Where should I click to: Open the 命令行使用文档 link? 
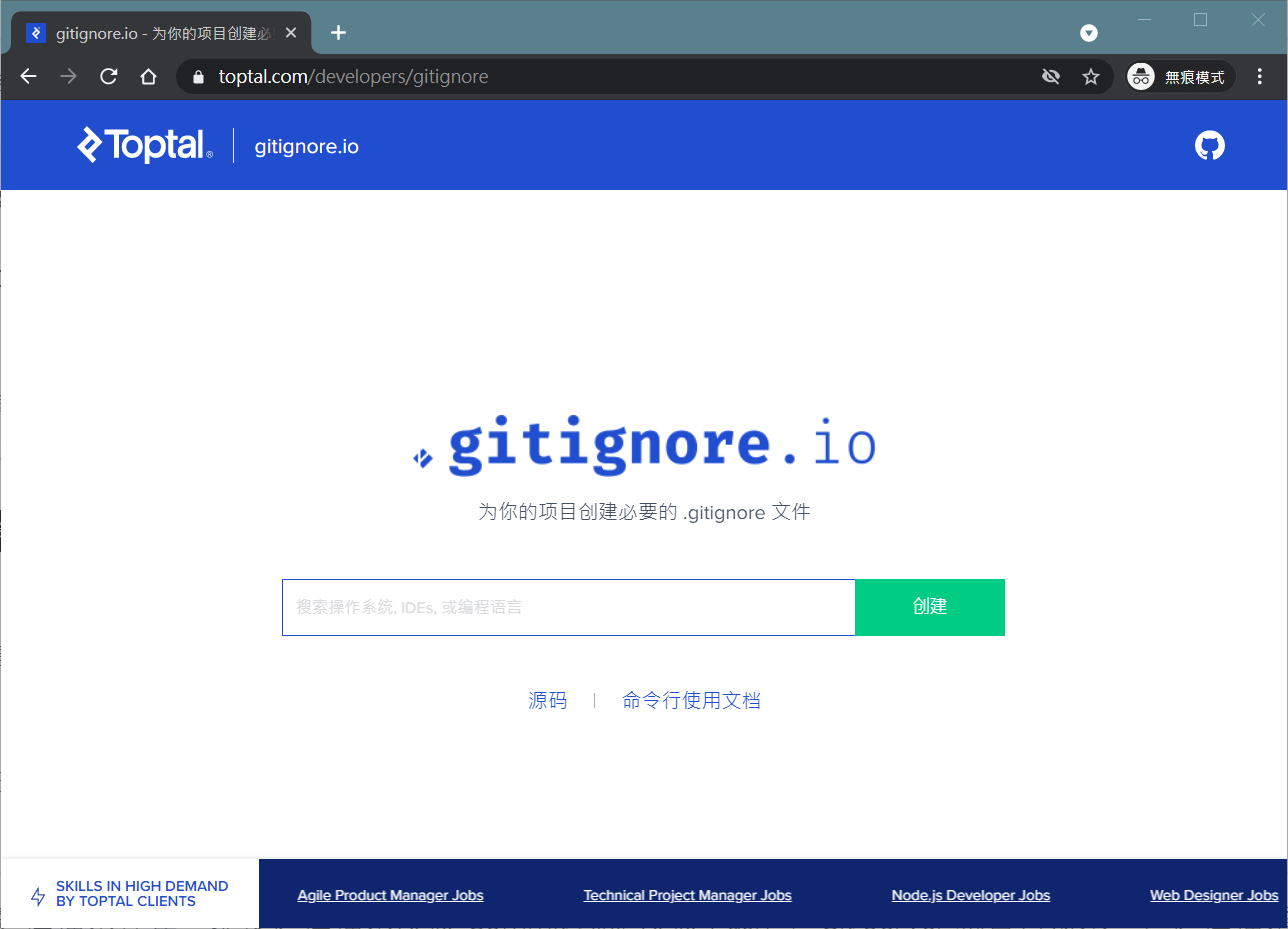pyautogui.click(x=691, y=700)
